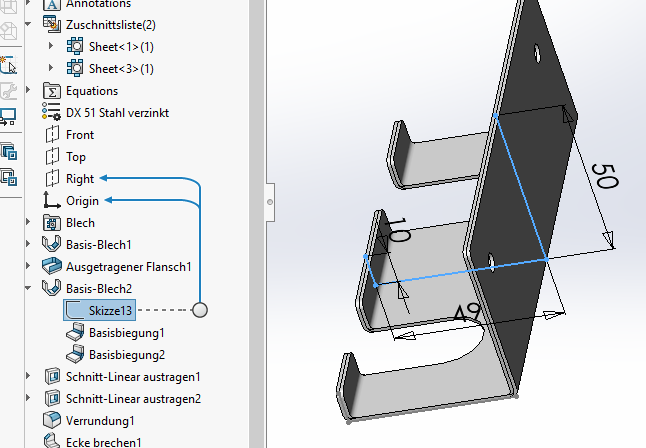Select the Origin label in tree
Image resolution: width=646 pixels, height=448 pixels.
tap(82, 201)
